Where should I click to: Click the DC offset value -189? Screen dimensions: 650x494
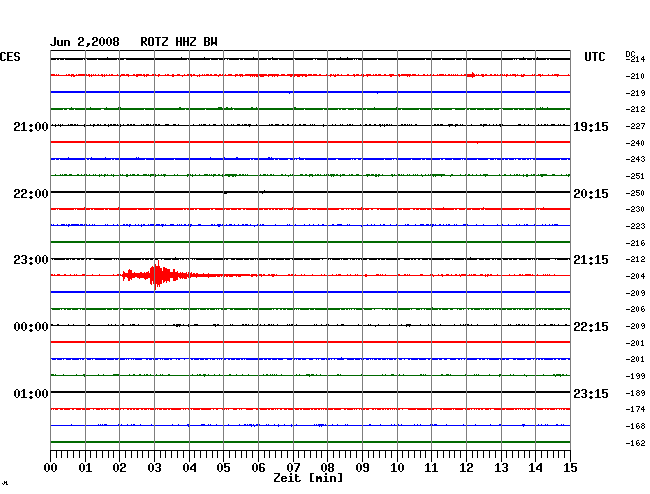pyautogui.click(x=635, y=393)
